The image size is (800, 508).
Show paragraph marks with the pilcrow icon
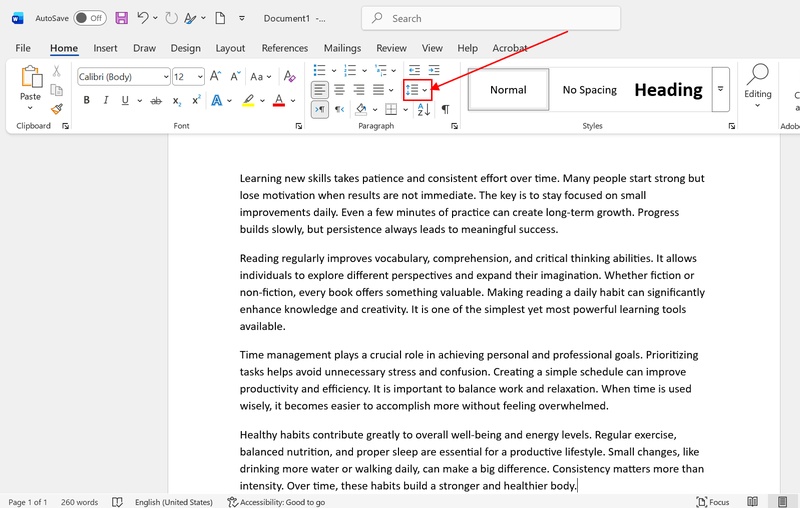445,110
